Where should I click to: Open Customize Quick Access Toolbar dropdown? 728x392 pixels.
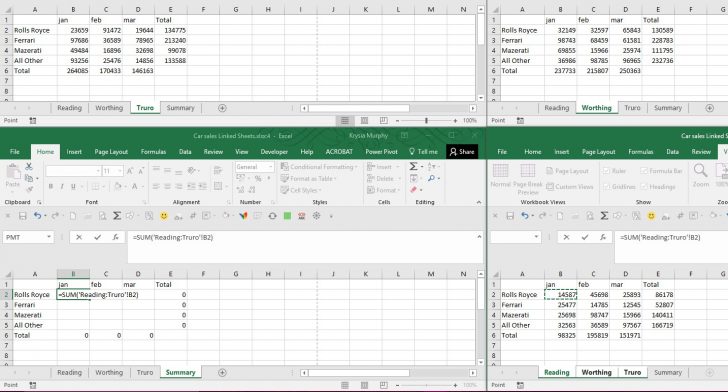coord(331,216)
